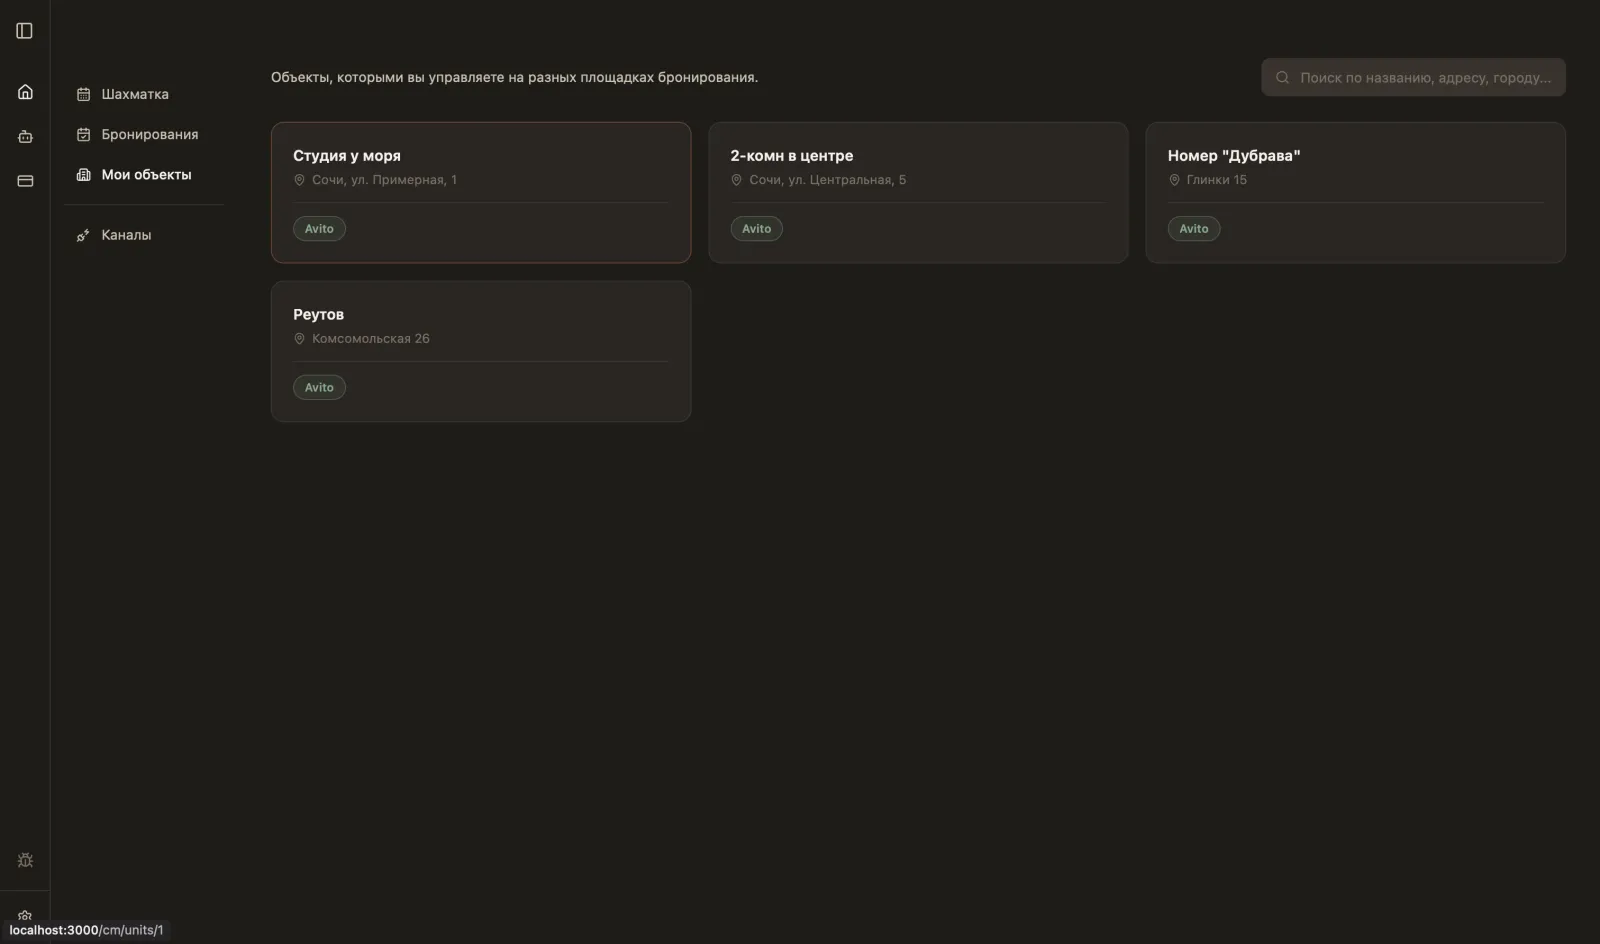Open the credit card billing icon
Screen dimensions: 1600x944
tap(25, 181)
